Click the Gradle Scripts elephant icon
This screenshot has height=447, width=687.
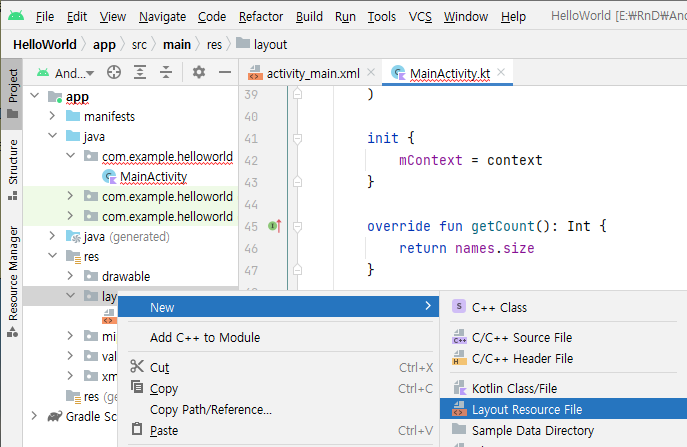(x=55, y=416)
